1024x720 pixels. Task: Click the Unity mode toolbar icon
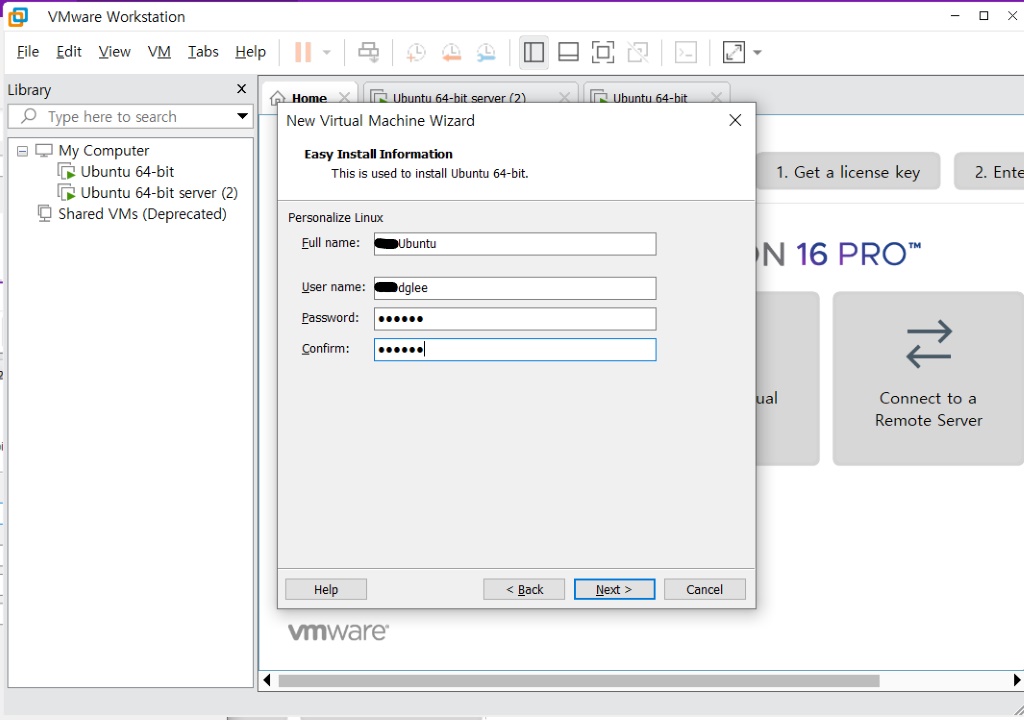coord(638,52)
